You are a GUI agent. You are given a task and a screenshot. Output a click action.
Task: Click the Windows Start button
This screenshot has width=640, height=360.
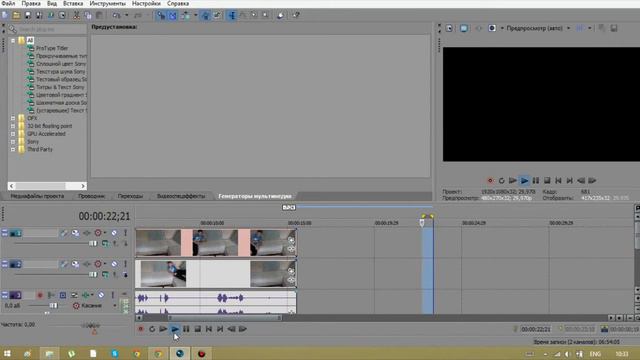(7, 353)
